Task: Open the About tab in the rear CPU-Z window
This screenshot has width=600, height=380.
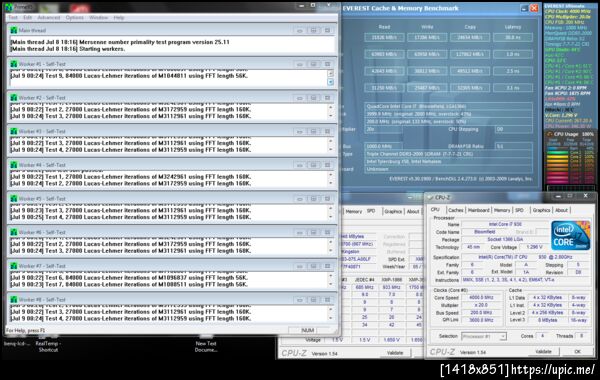Action: click(413, 211)
